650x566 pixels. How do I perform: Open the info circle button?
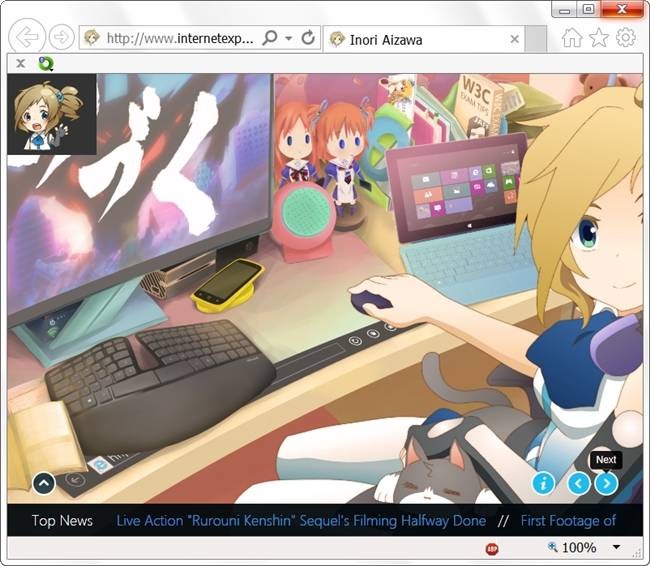point(543,483)
